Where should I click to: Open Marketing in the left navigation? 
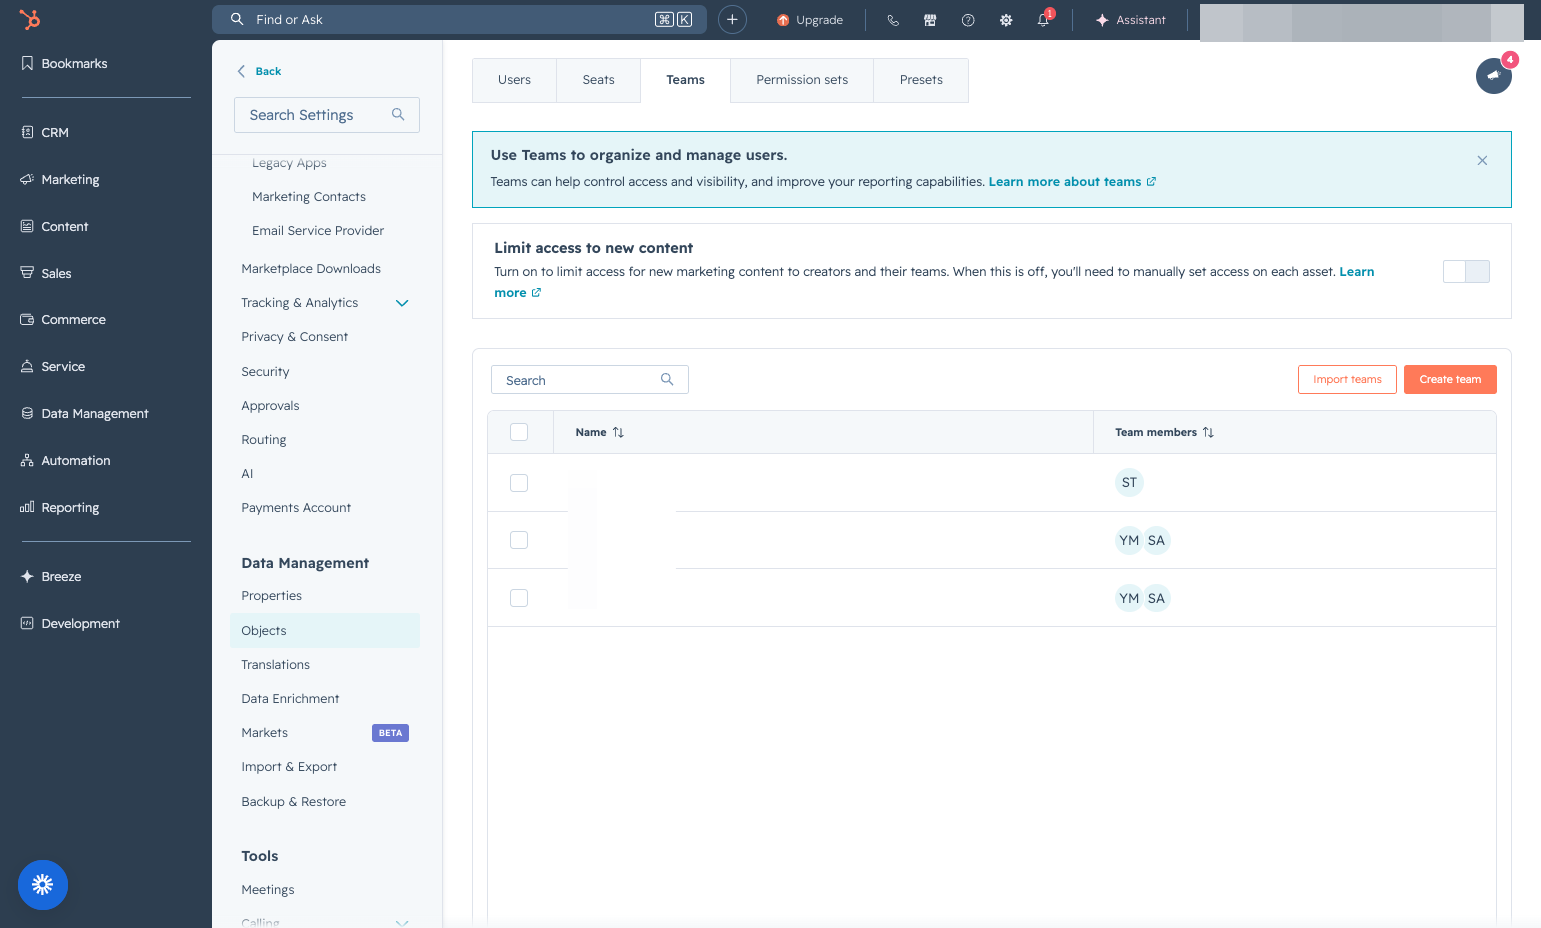tap(60, 179)
